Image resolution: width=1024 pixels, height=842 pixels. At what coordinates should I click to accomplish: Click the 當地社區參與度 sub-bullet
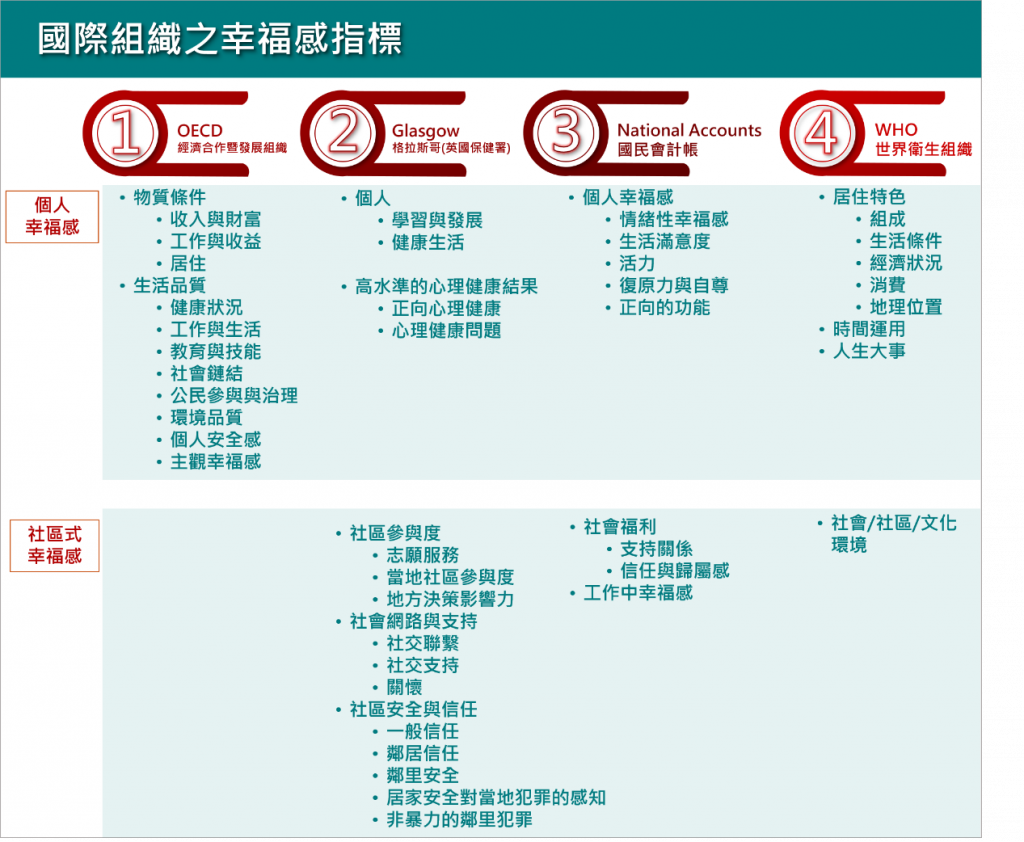pos(450,577)
